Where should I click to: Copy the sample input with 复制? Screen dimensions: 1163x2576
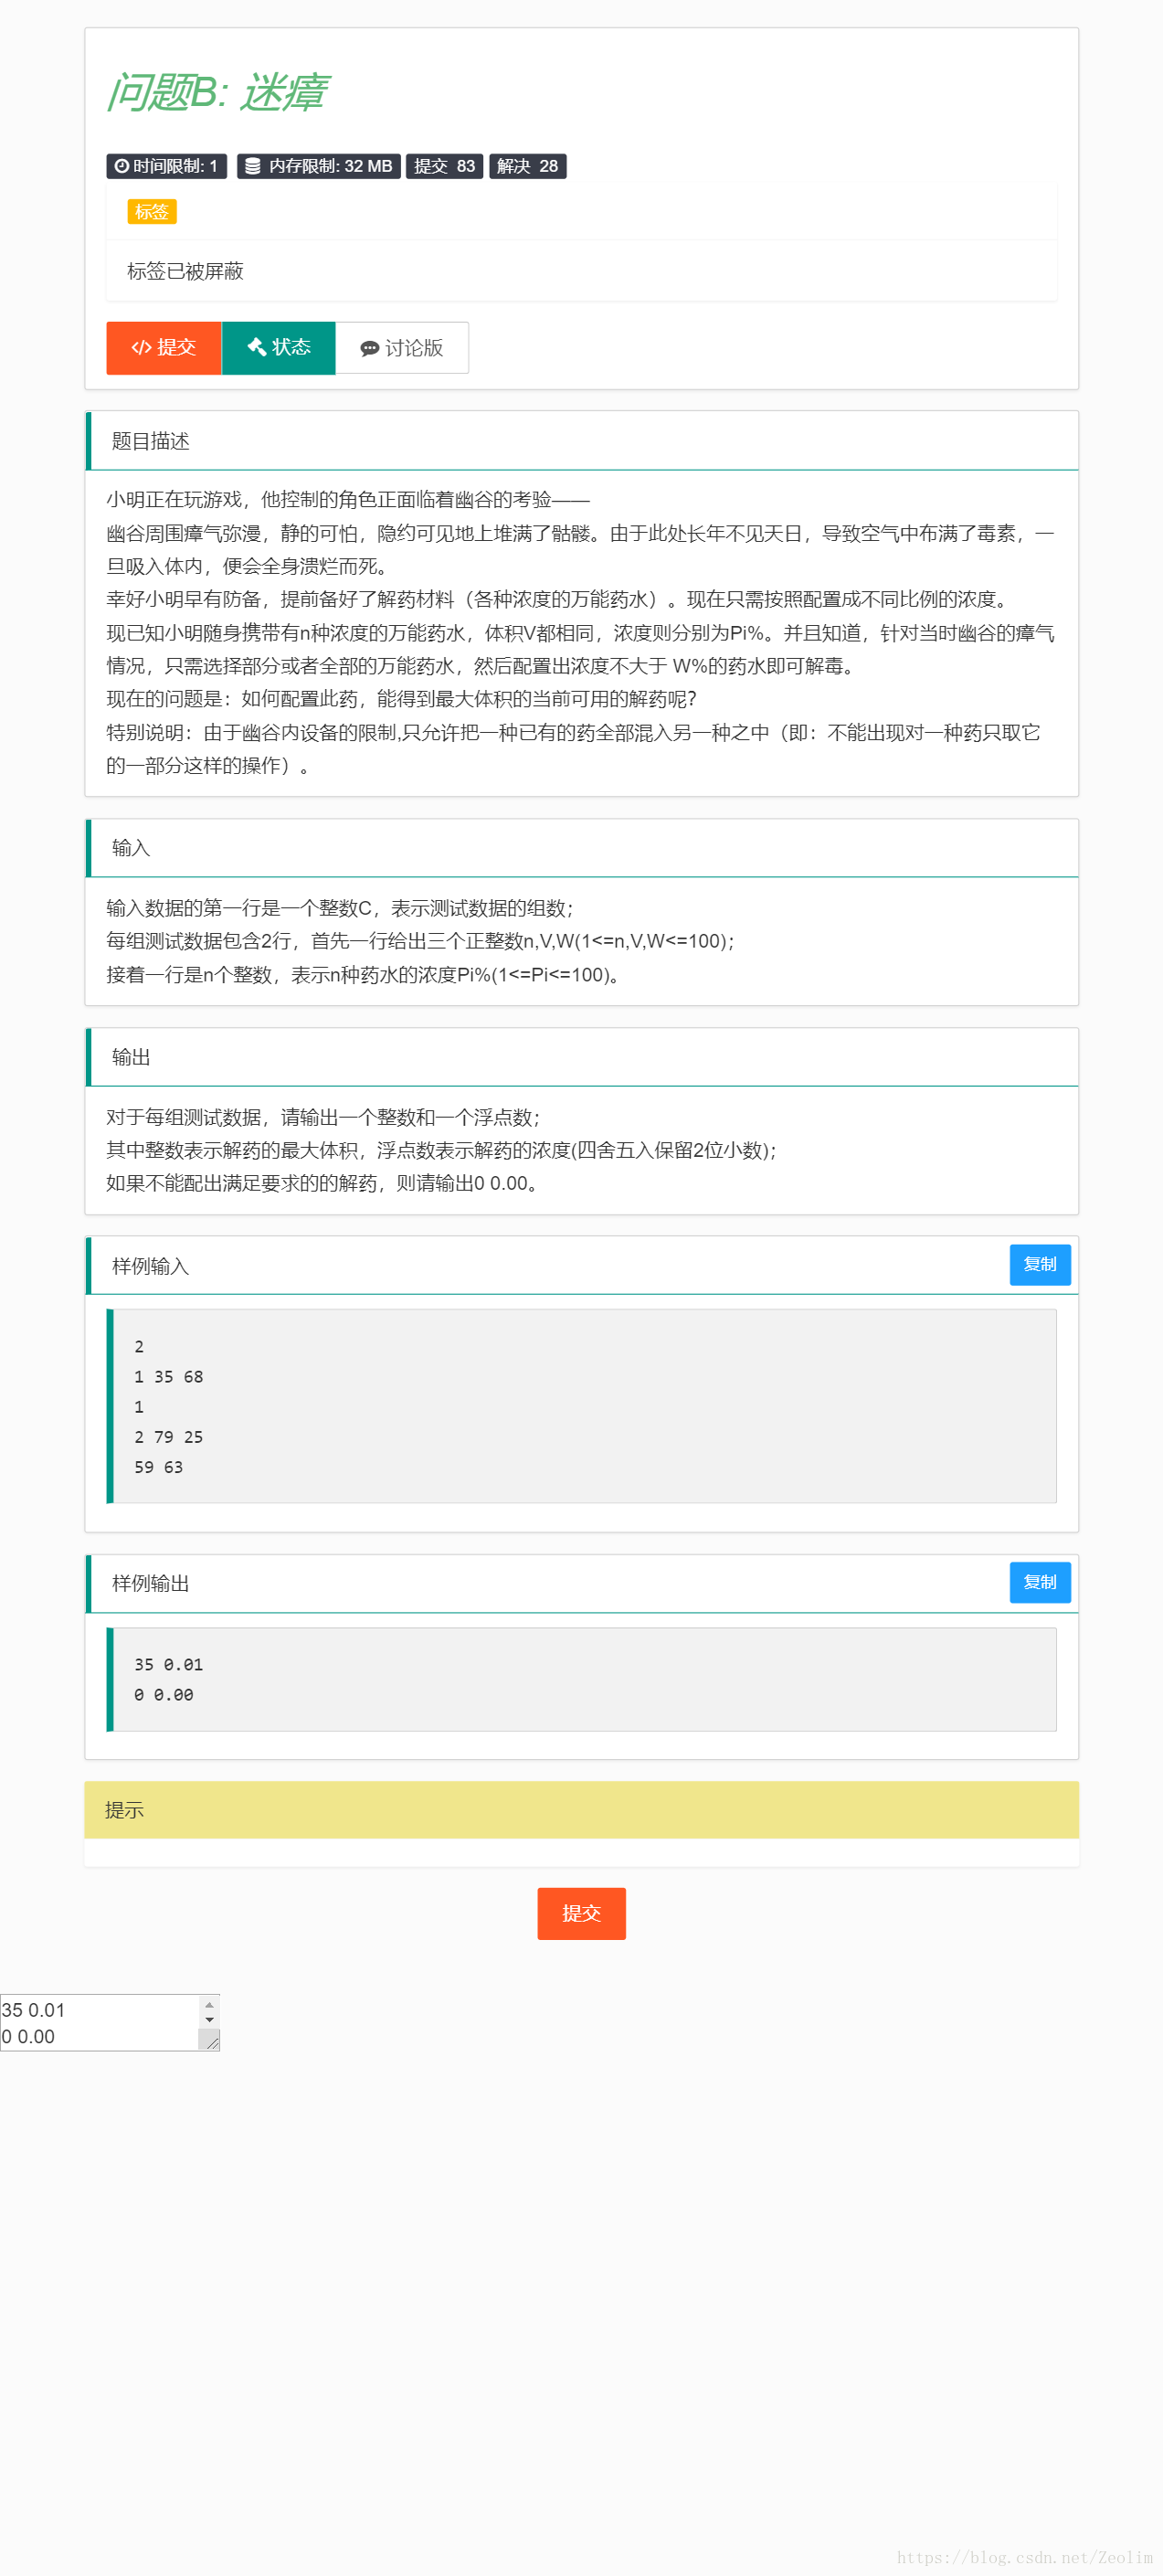click(1040, 1265)
